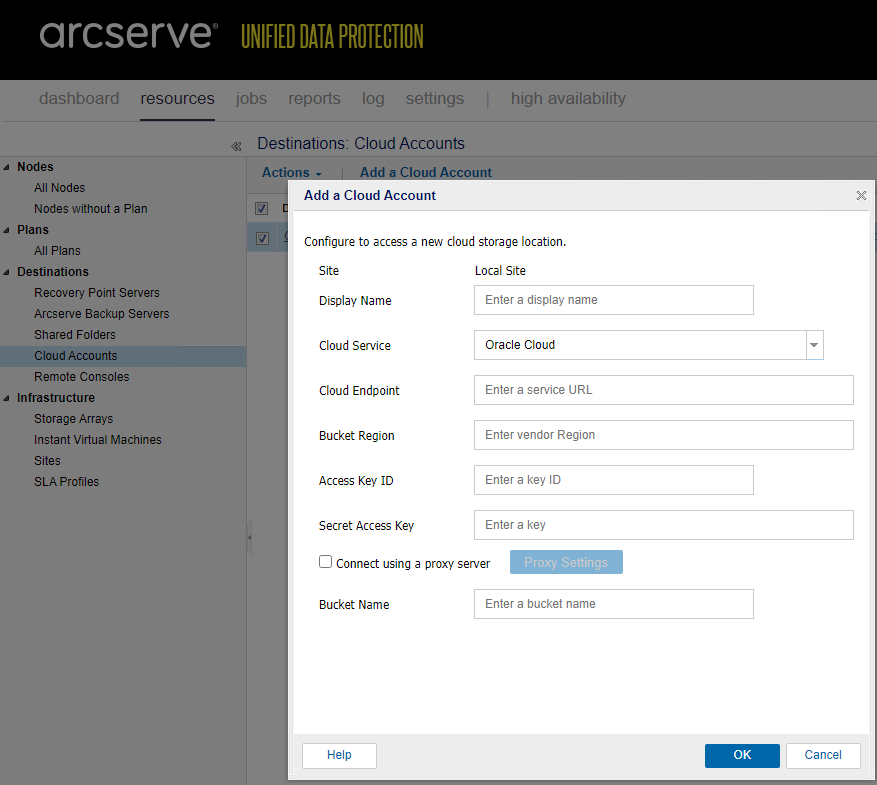
Task: Open Storage Arrays
Action: (x=73, y=419)
